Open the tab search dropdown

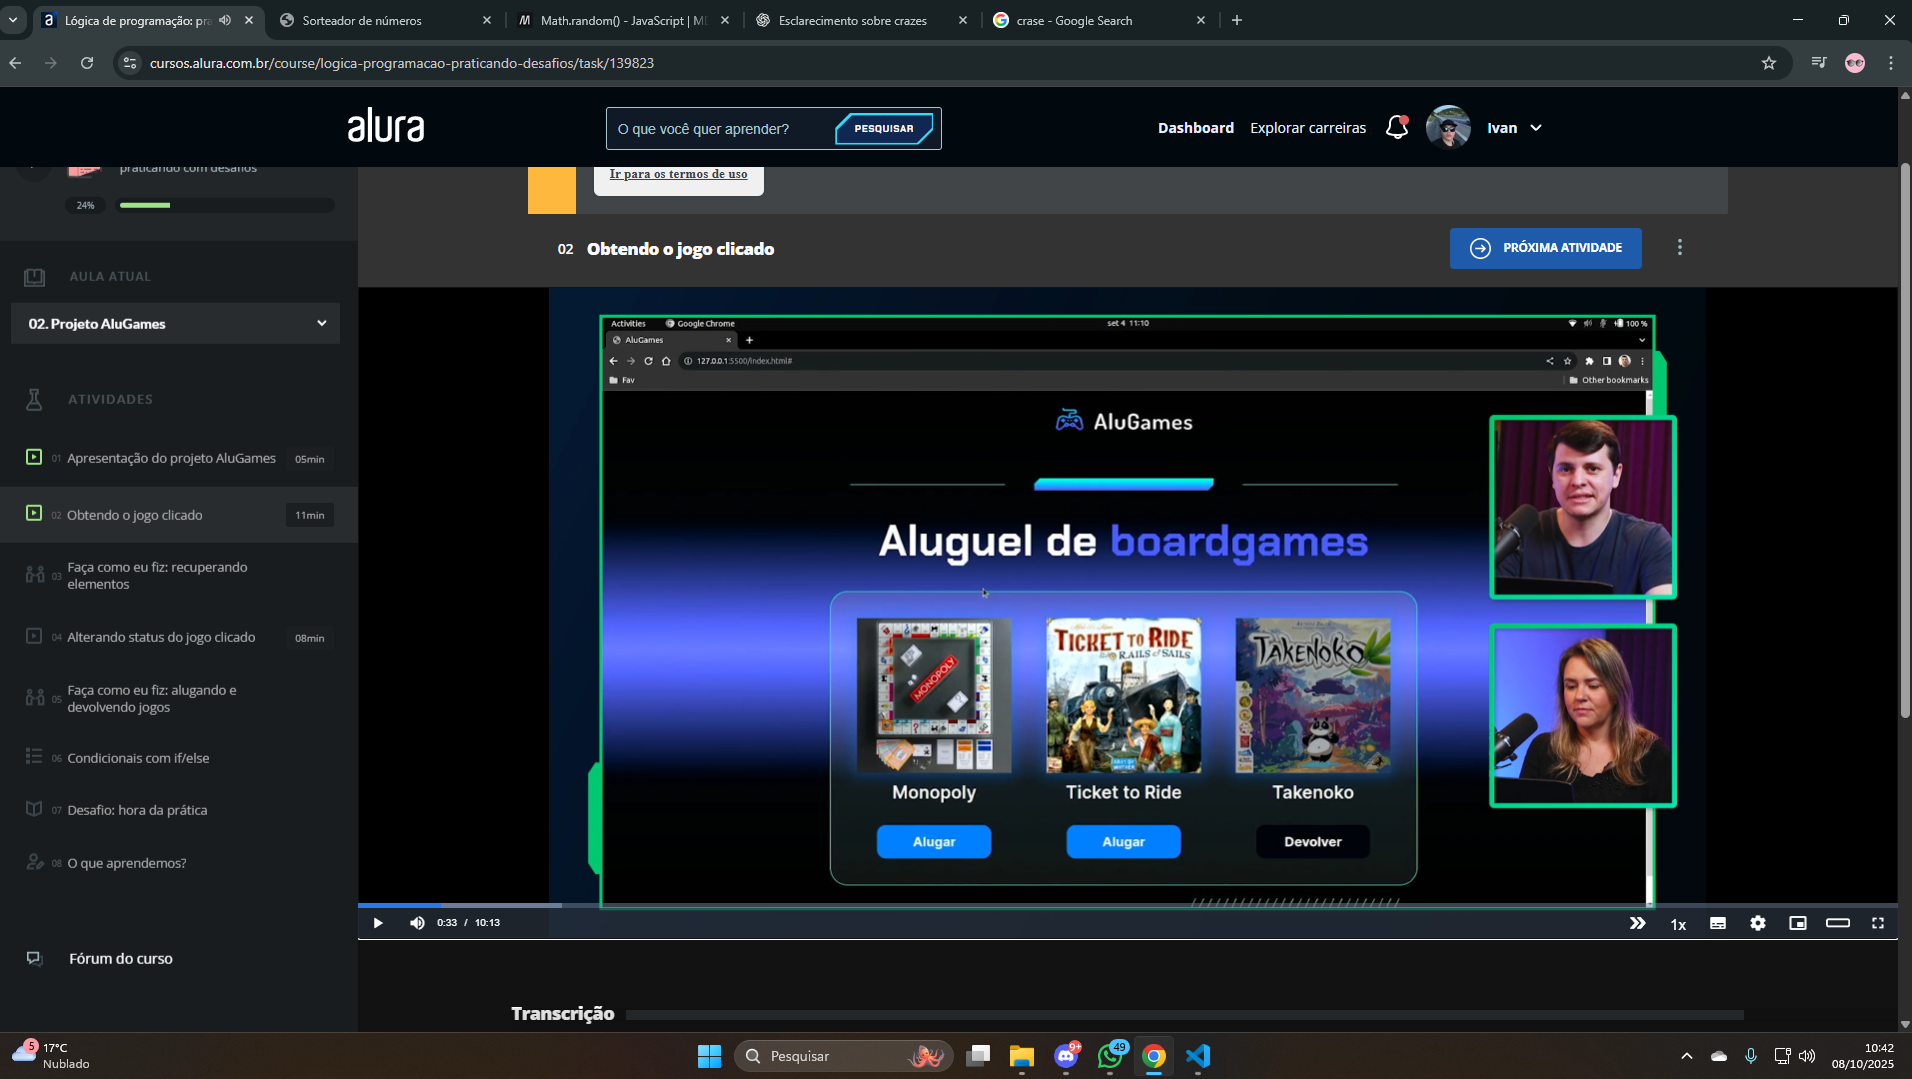(x=13, y=20)
